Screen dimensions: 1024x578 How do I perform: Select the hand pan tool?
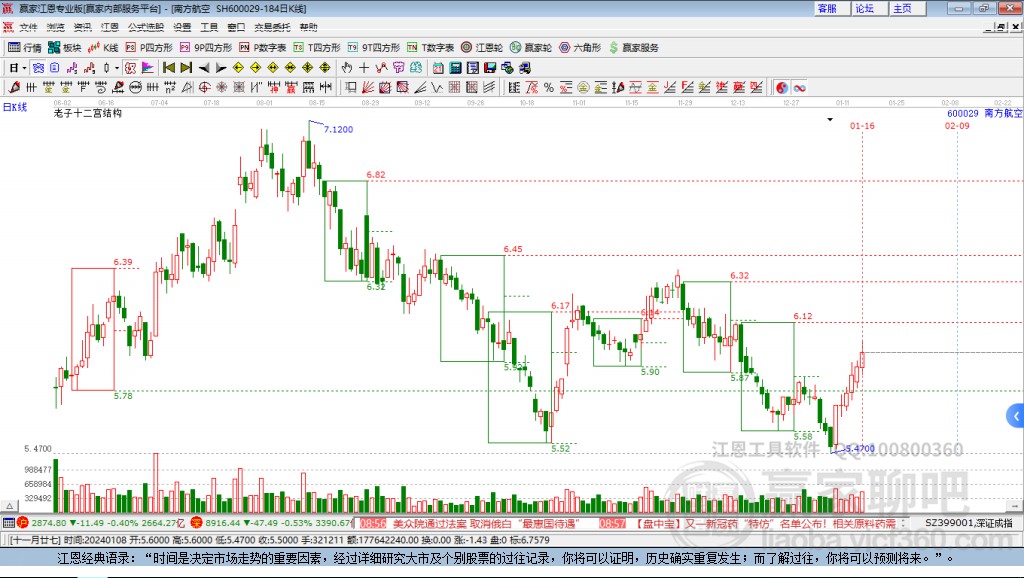[x=347, y=68]
